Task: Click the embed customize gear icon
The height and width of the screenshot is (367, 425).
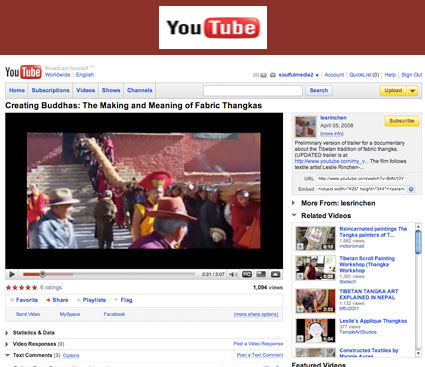Action: coord(411,189)
